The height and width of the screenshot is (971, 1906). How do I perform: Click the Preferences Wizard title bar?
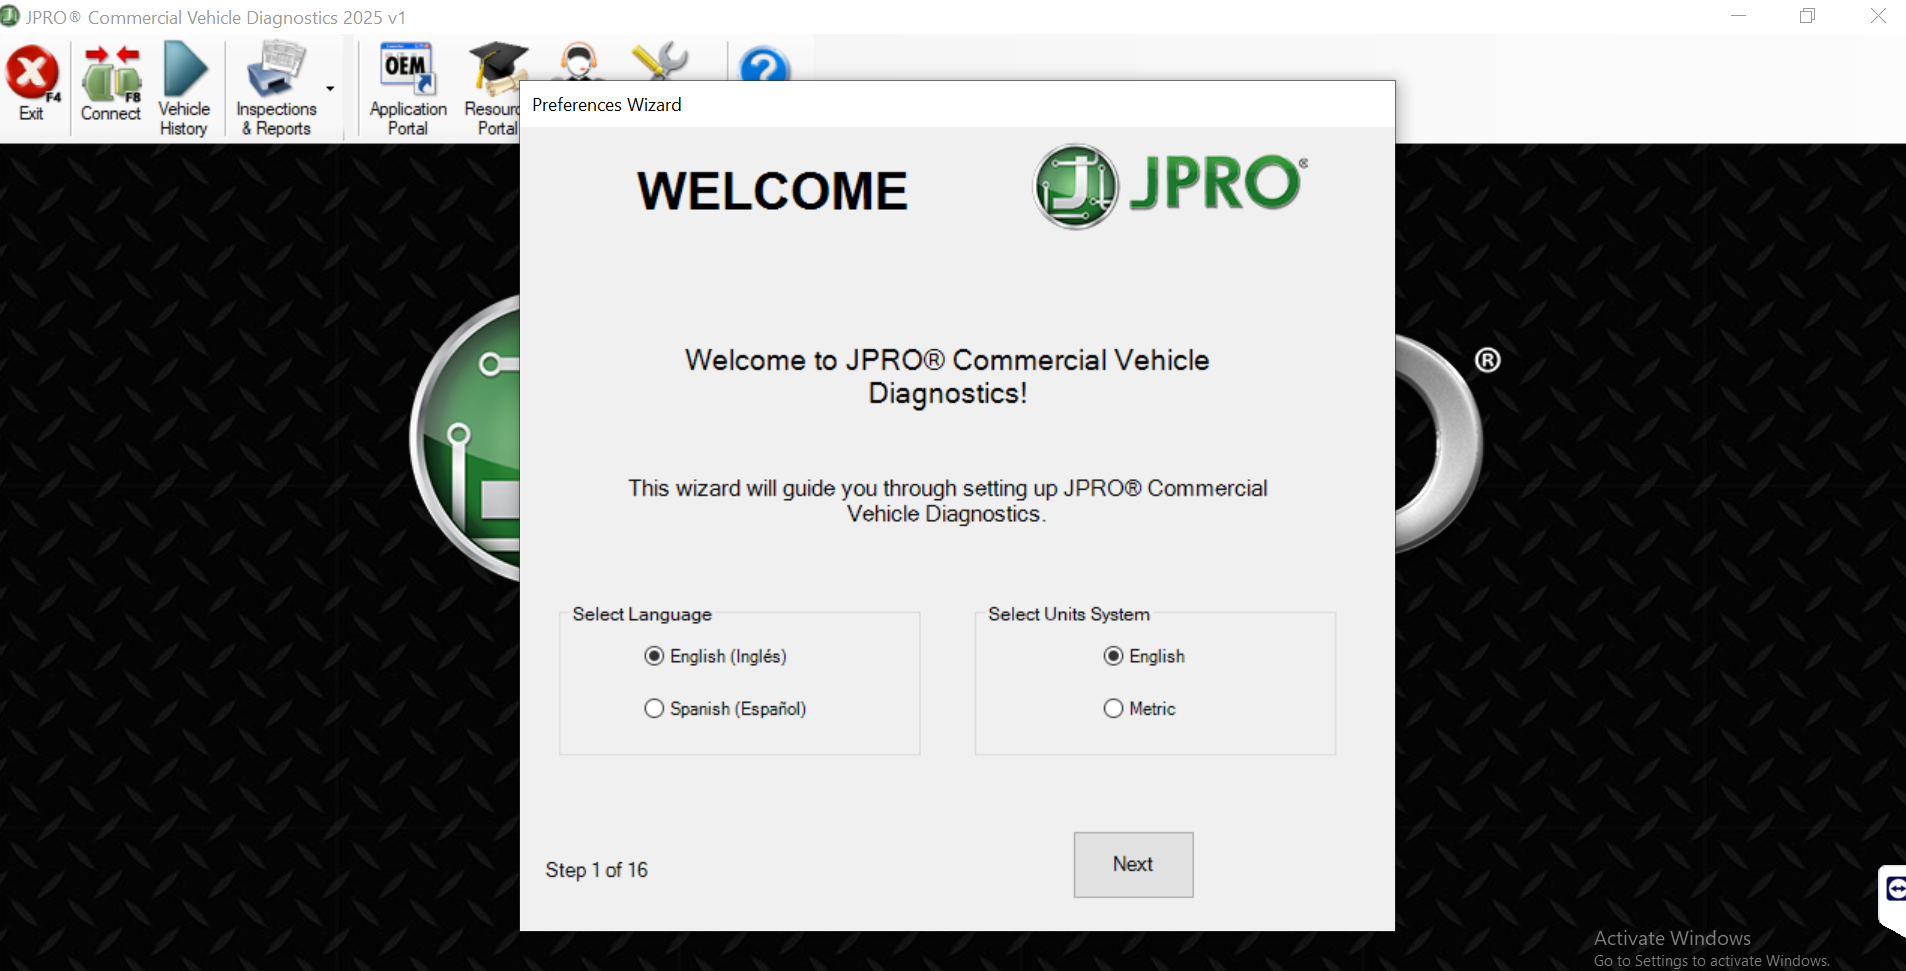957,105
